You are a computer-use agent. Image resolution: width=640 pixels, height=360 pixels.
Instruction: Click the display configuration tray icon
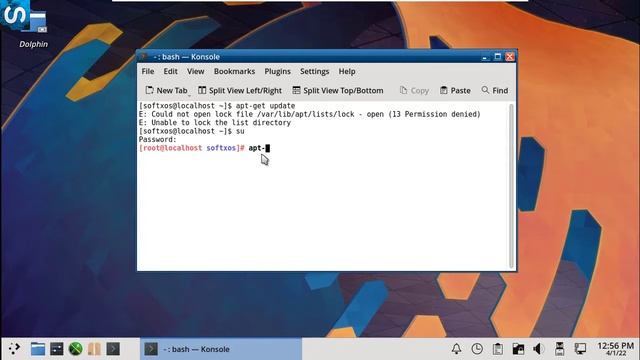(518, 349)
